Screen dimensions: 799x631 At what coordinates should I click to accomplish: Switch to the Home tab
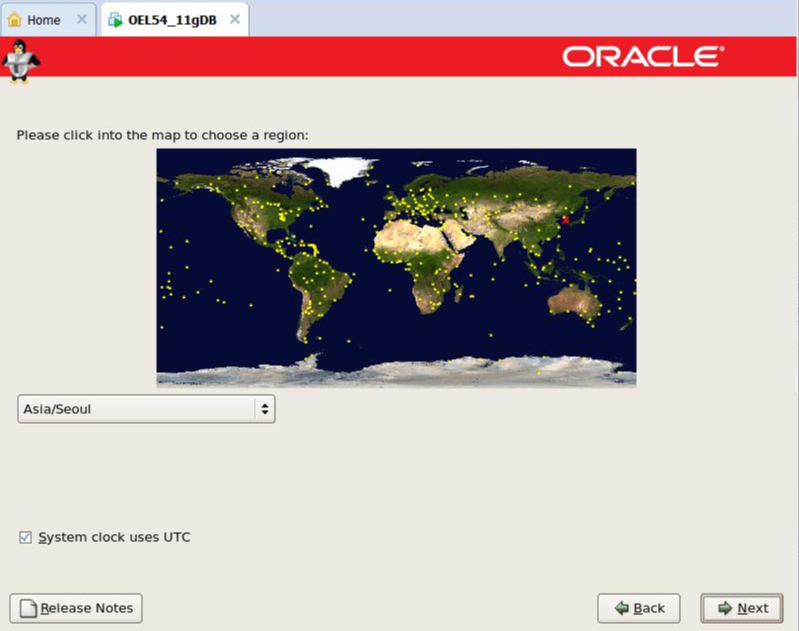pyautogui.click(x=48, y=20)
